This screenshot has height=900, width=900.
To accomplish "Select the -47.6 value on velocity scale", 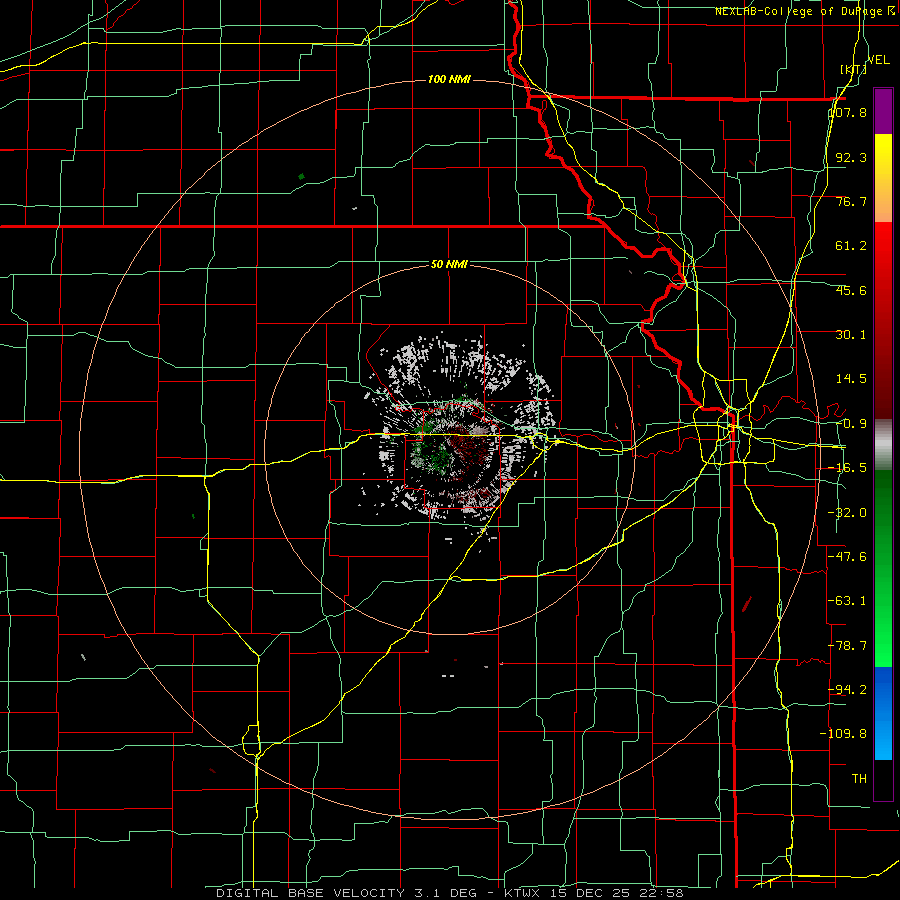I will [x=847, y=557].
